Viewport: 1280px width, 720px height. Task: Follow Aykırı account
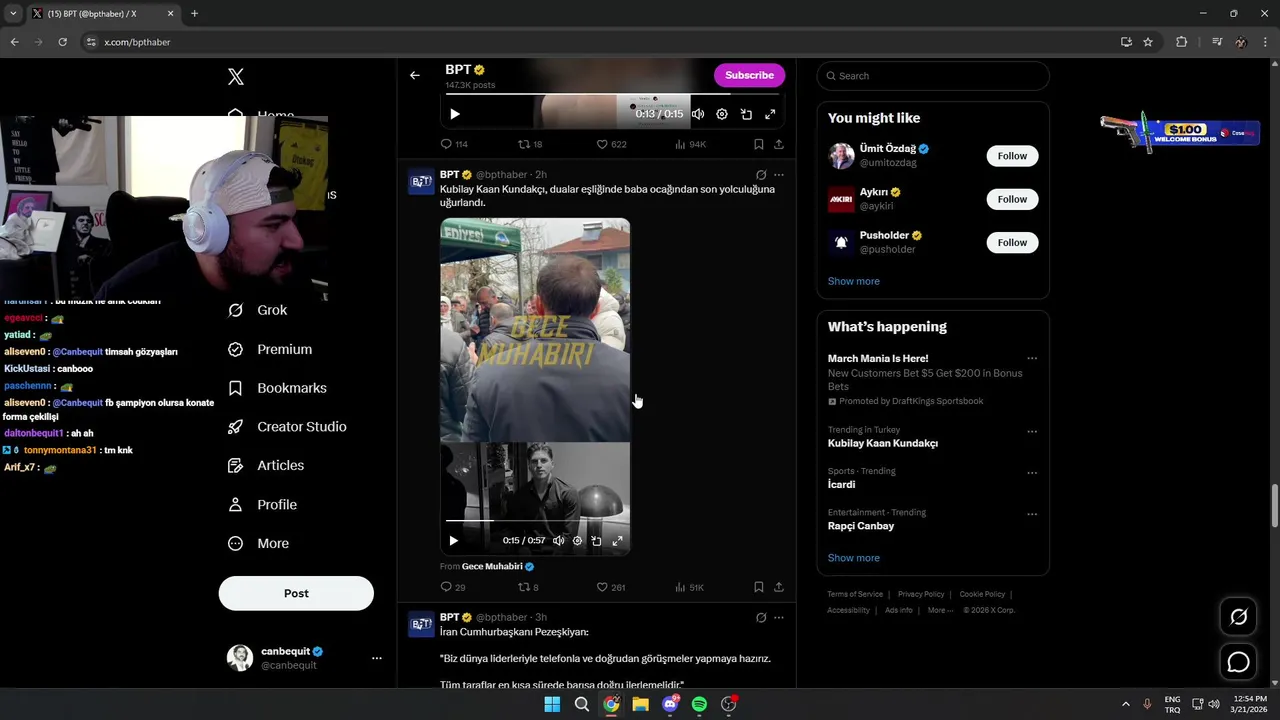[1012, 199]
